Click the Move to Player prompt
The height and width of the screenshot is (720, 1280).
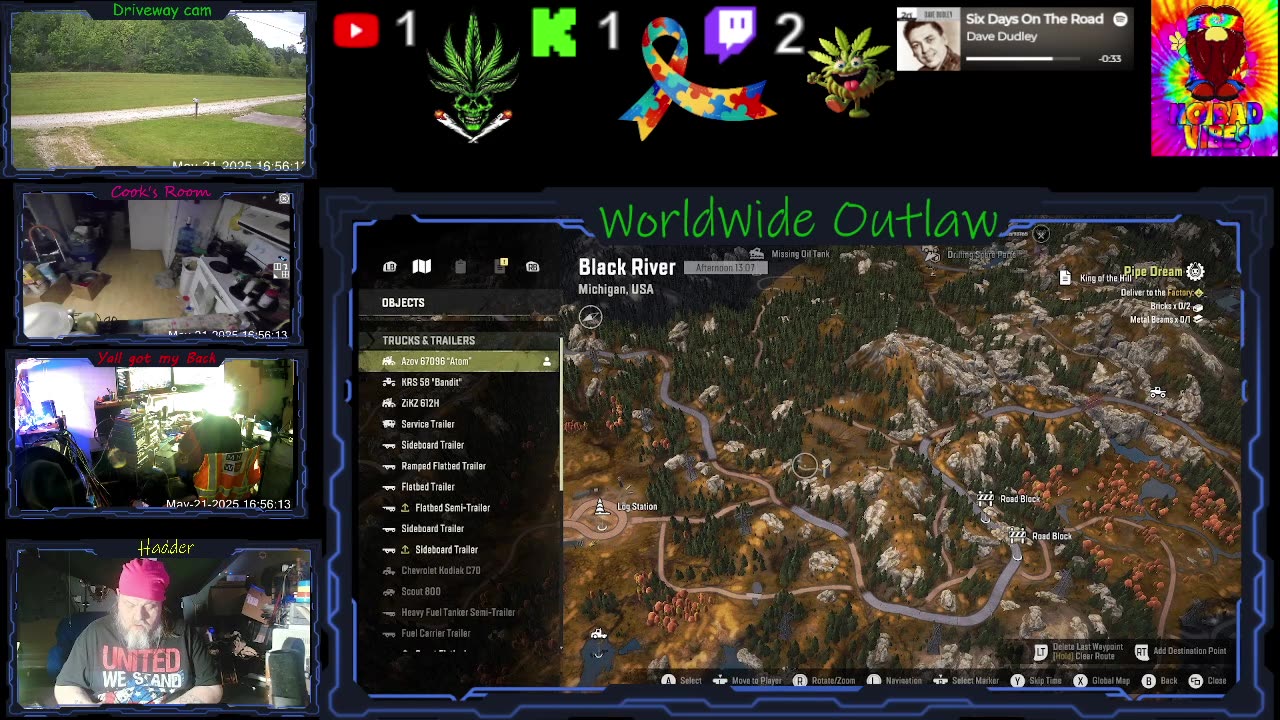pyautogui.click(x=747, y=681)
